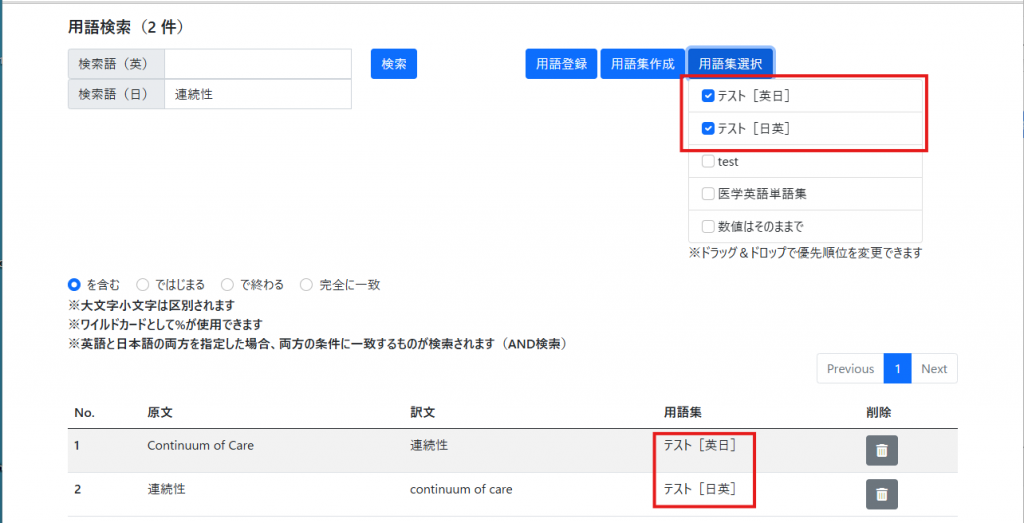Click trash icon for row 2 連続性
The height and width of the screenshot is (523, 1024).
point(881,494)
